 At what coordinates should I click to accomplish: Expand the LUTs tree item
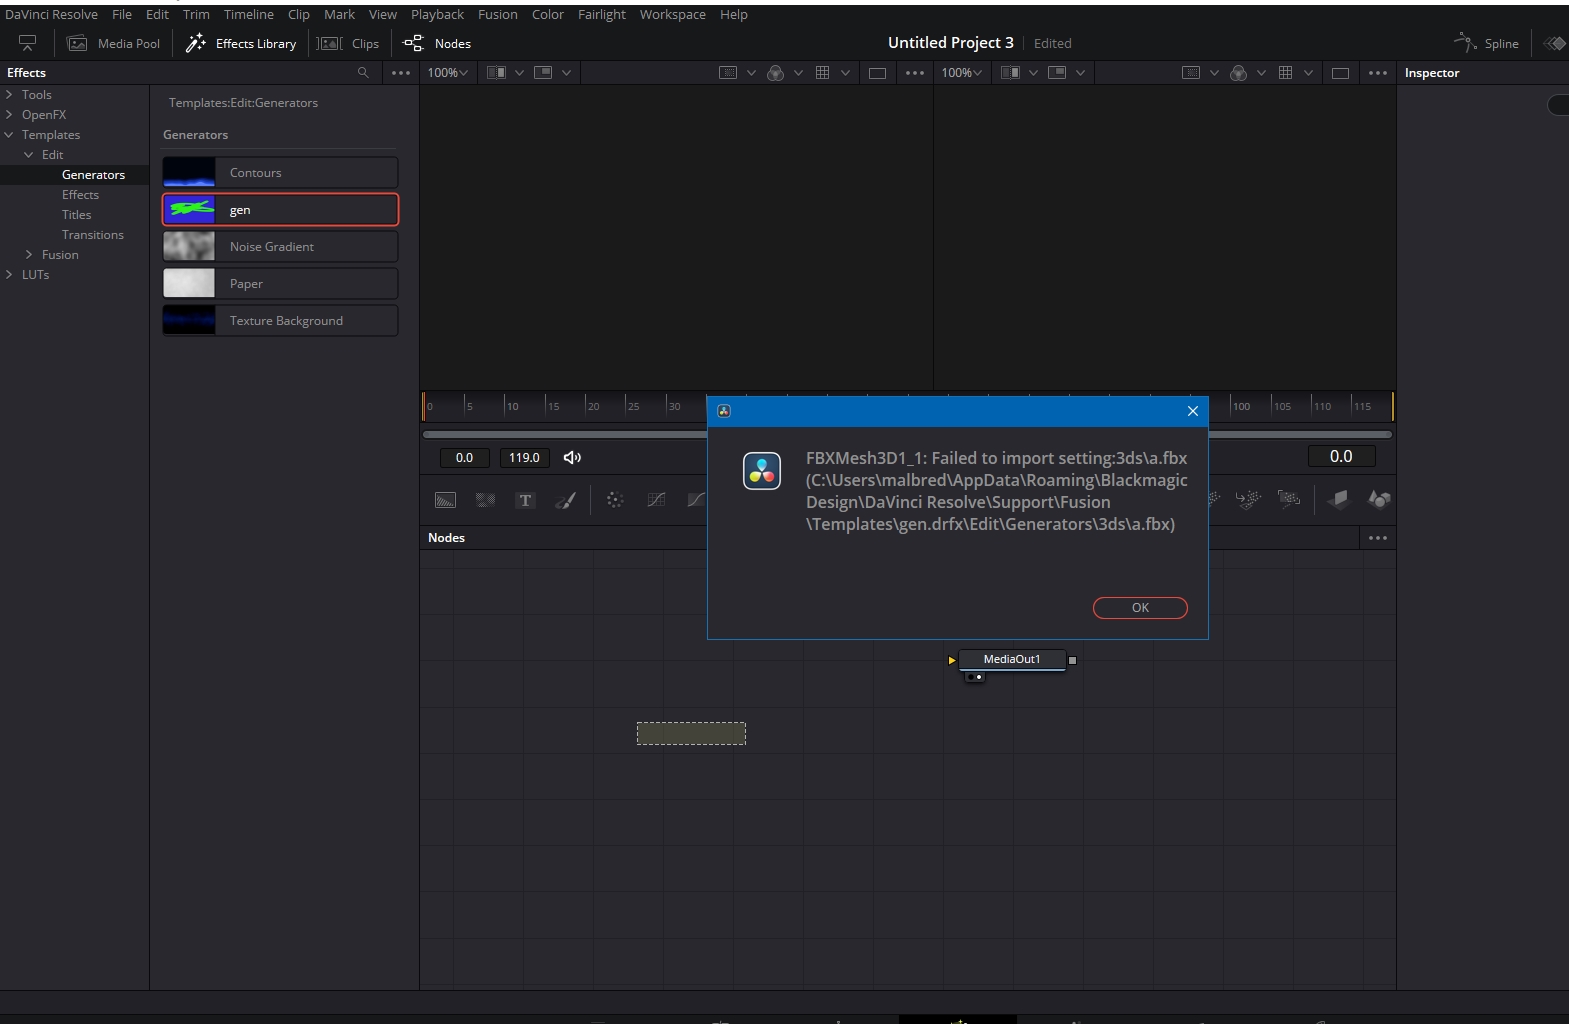pos(9,274)
